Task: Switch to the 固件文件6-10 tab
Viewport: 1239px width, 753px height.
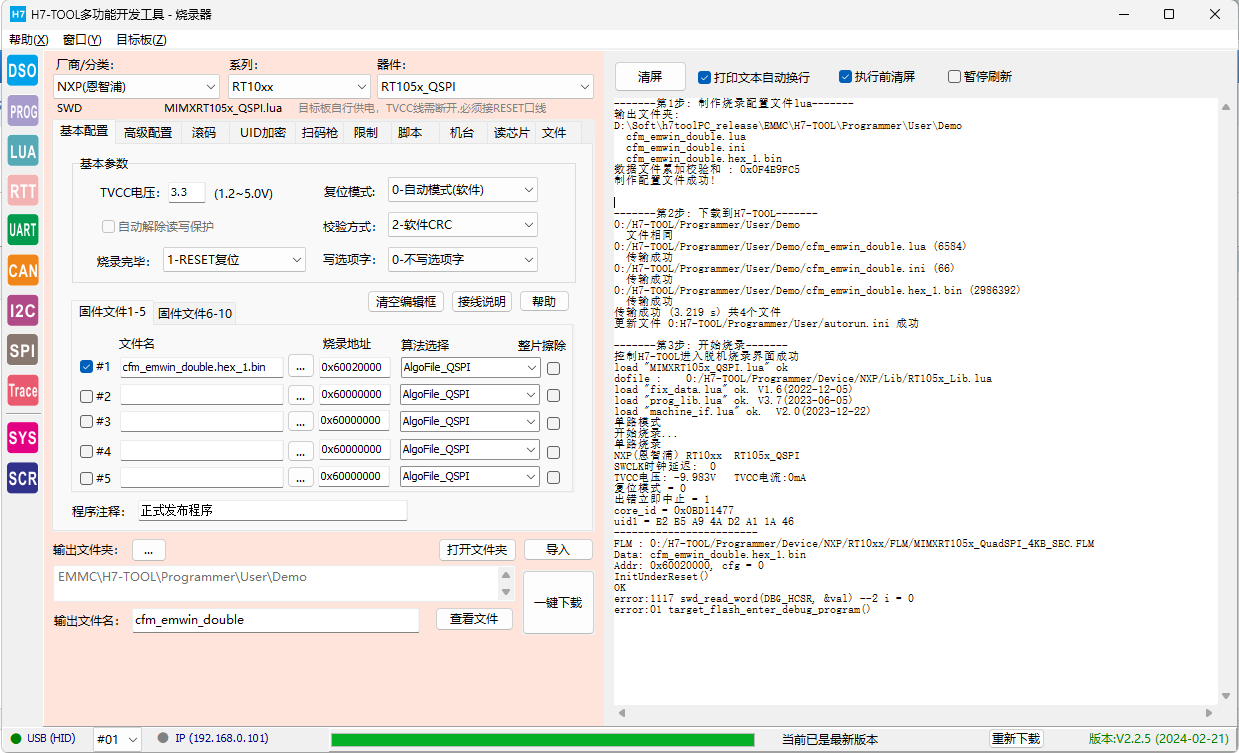Action: [195, 314]
